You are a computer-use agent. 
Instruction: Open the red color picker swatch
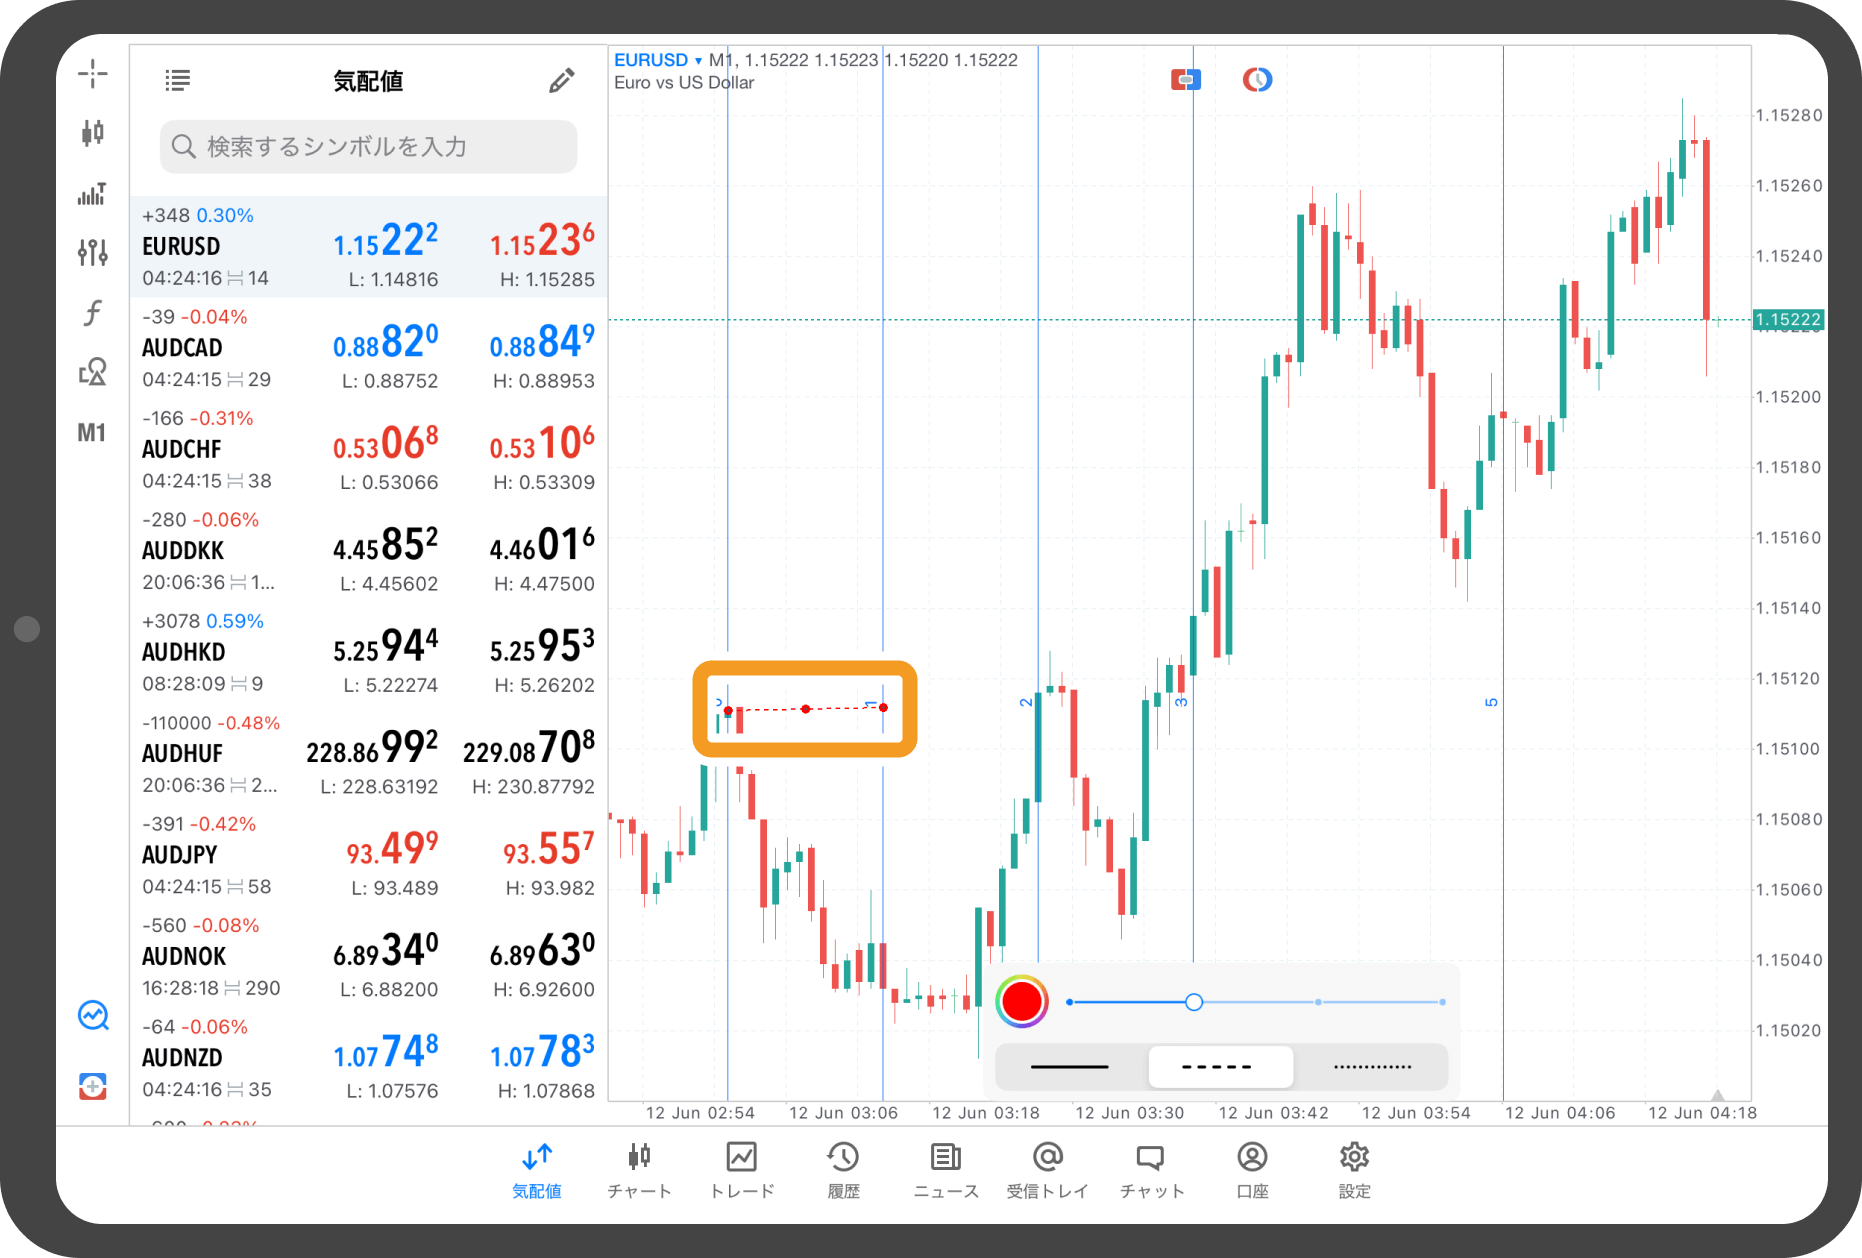[x=1021, y=1001]
